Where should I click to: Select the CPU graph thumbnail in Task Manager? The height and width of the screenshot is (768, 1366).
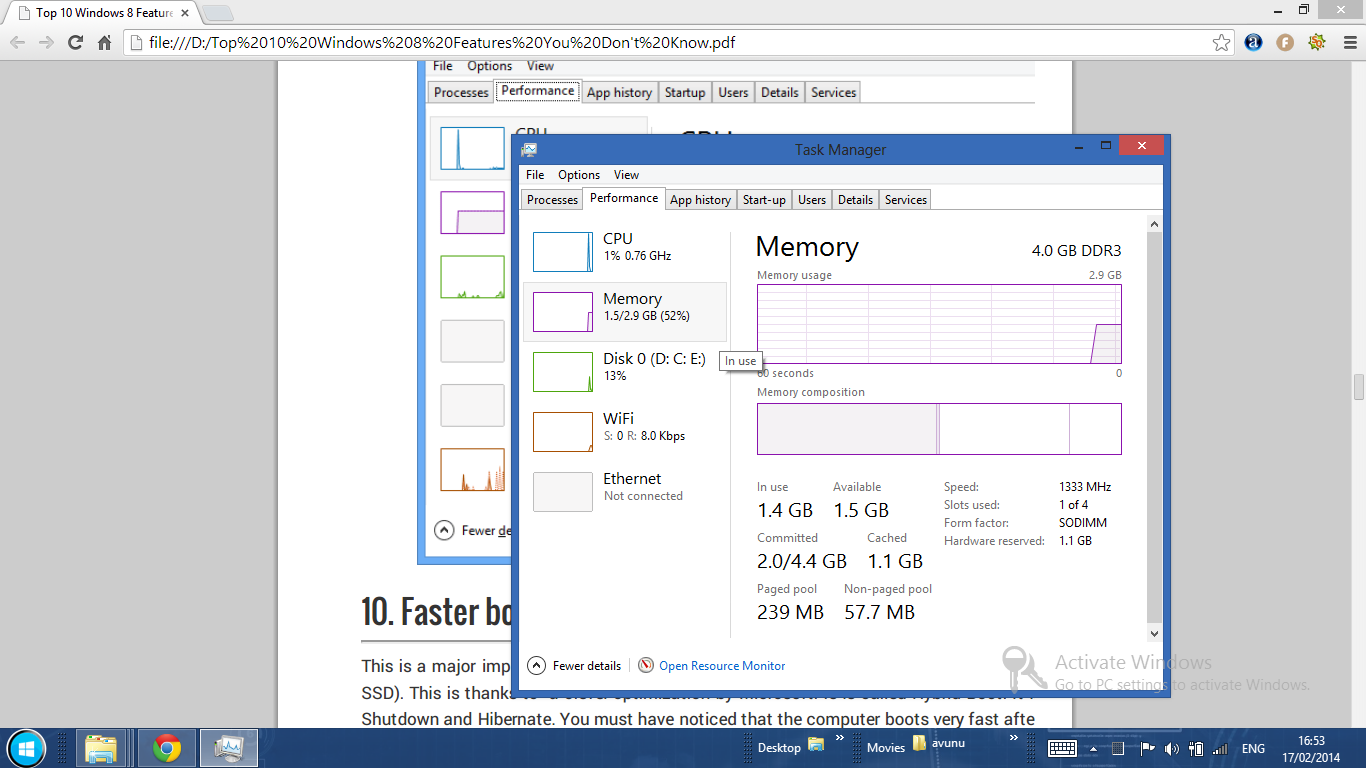point(563,252)
